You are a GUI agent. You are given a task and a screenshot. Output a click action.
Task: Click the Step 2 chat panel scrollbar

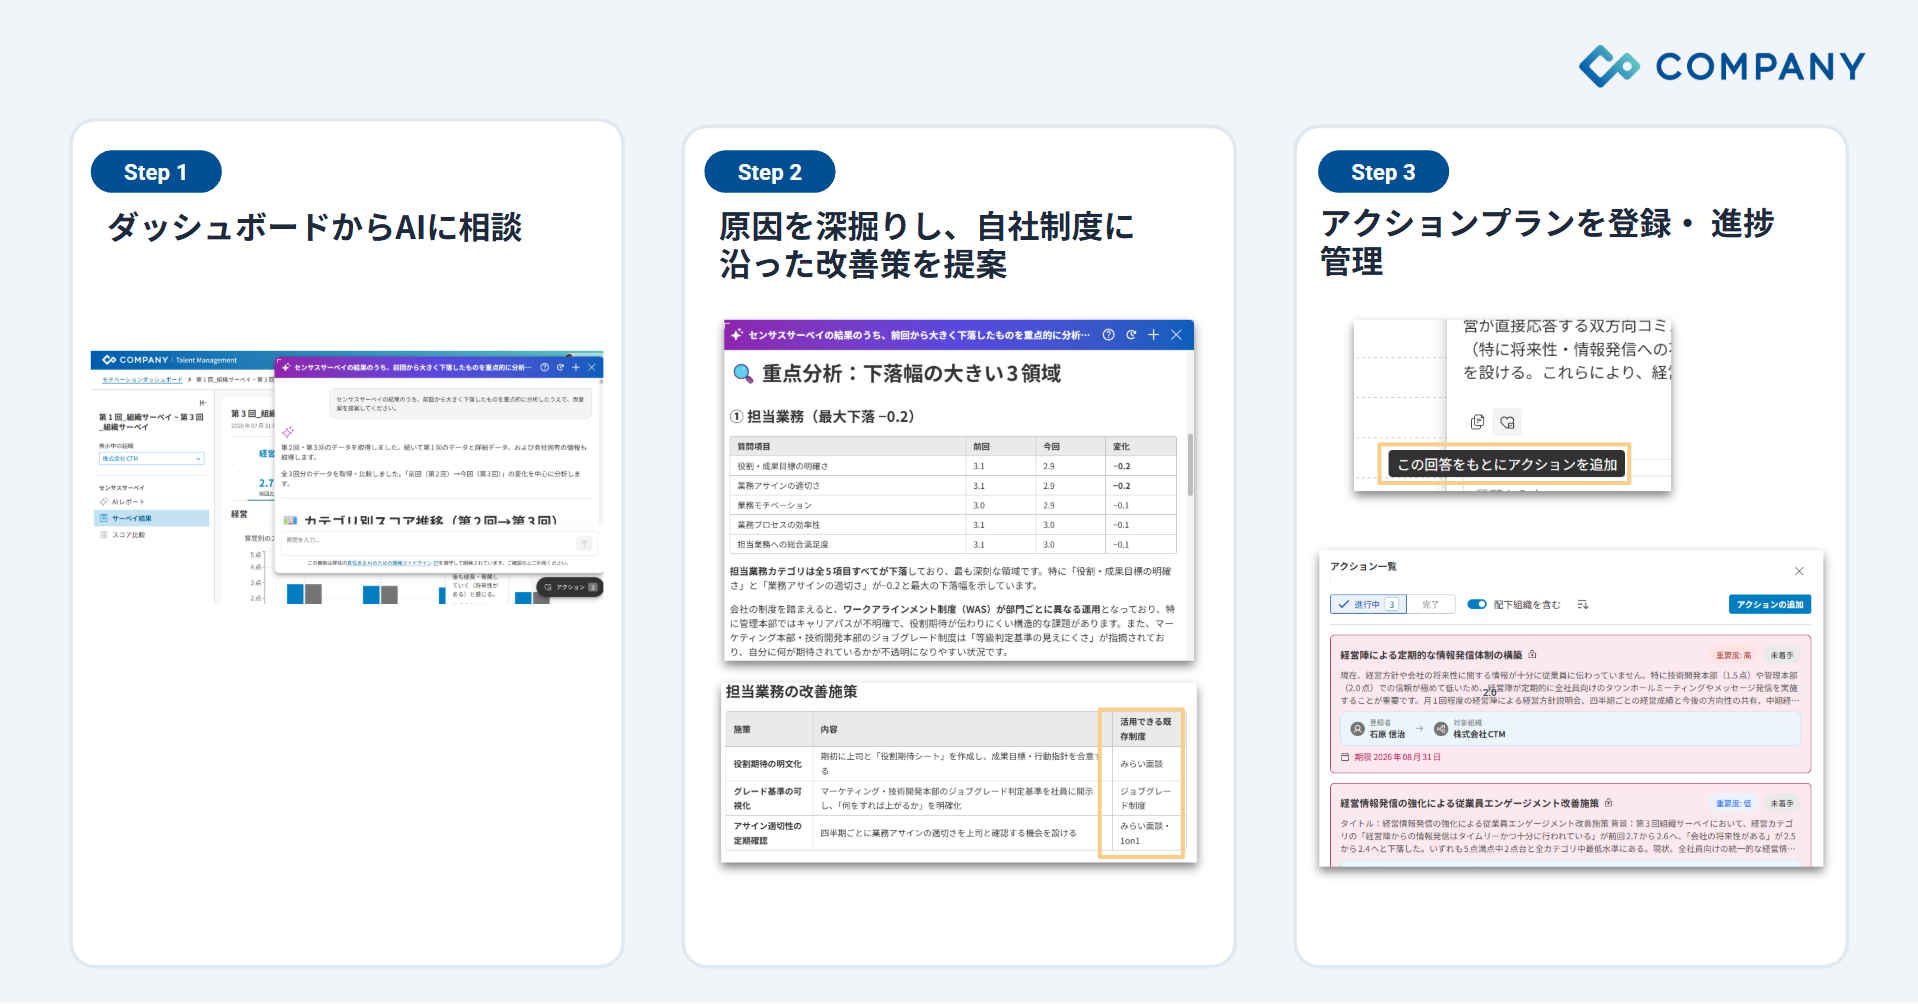pyautogui.click(x=1190, y=465)
